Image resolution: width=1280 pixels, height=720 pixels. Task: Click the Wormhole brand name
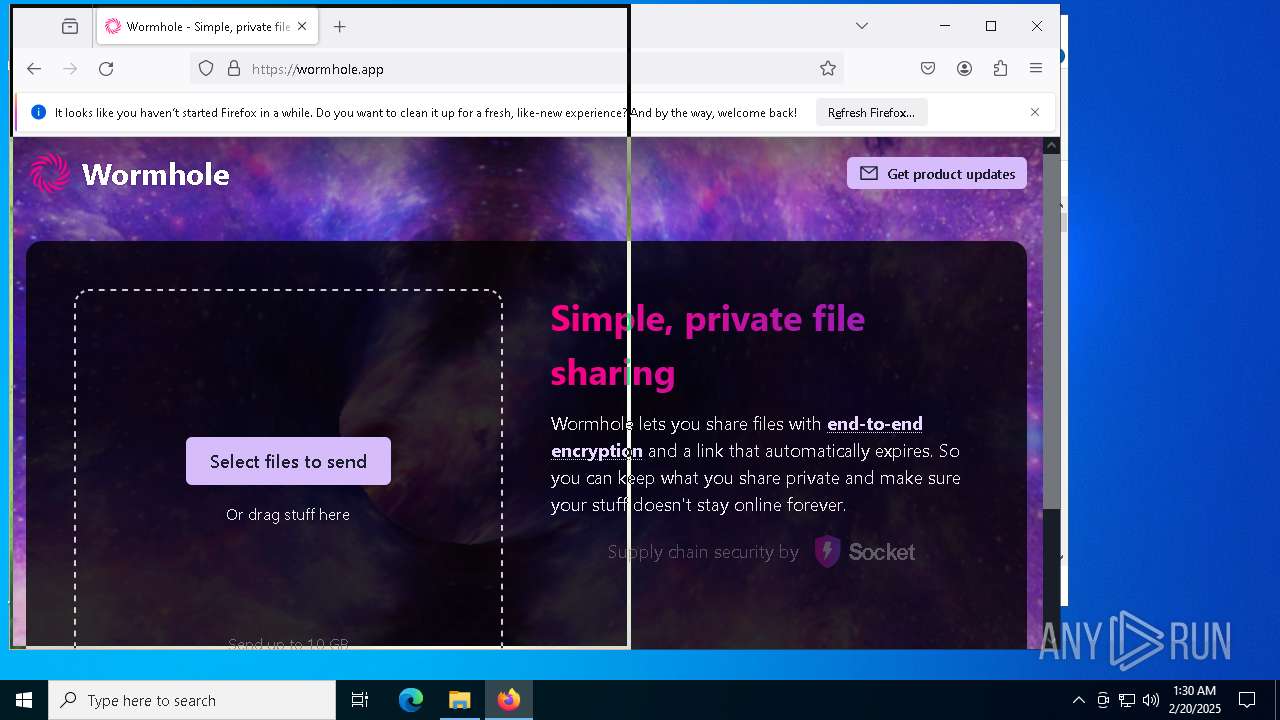pos(156,175)
